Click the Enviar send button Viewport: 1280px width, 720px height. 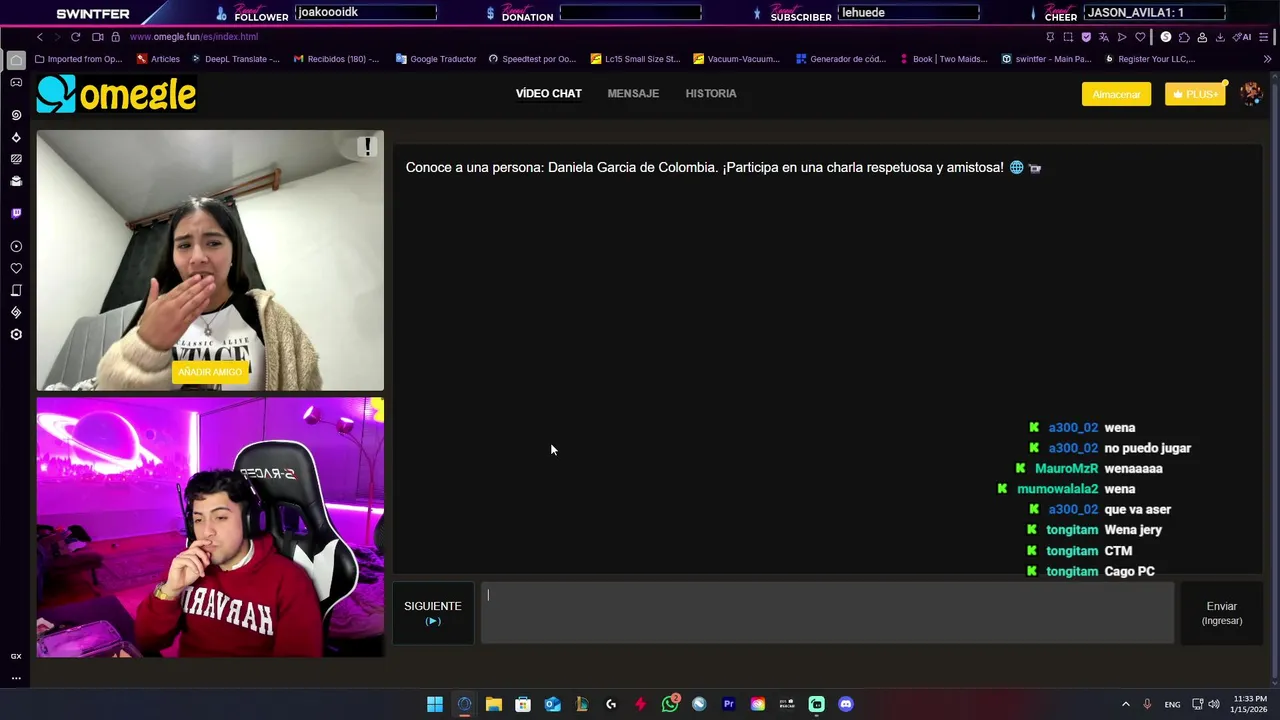[x=1222, y=613]
